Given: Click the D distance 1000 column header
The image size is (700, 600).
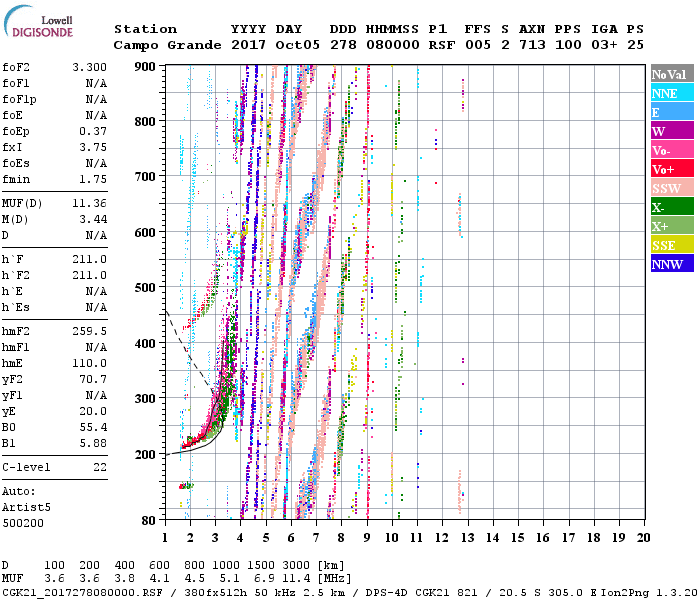Looking at the screenshot, I should tap(226, 566).
